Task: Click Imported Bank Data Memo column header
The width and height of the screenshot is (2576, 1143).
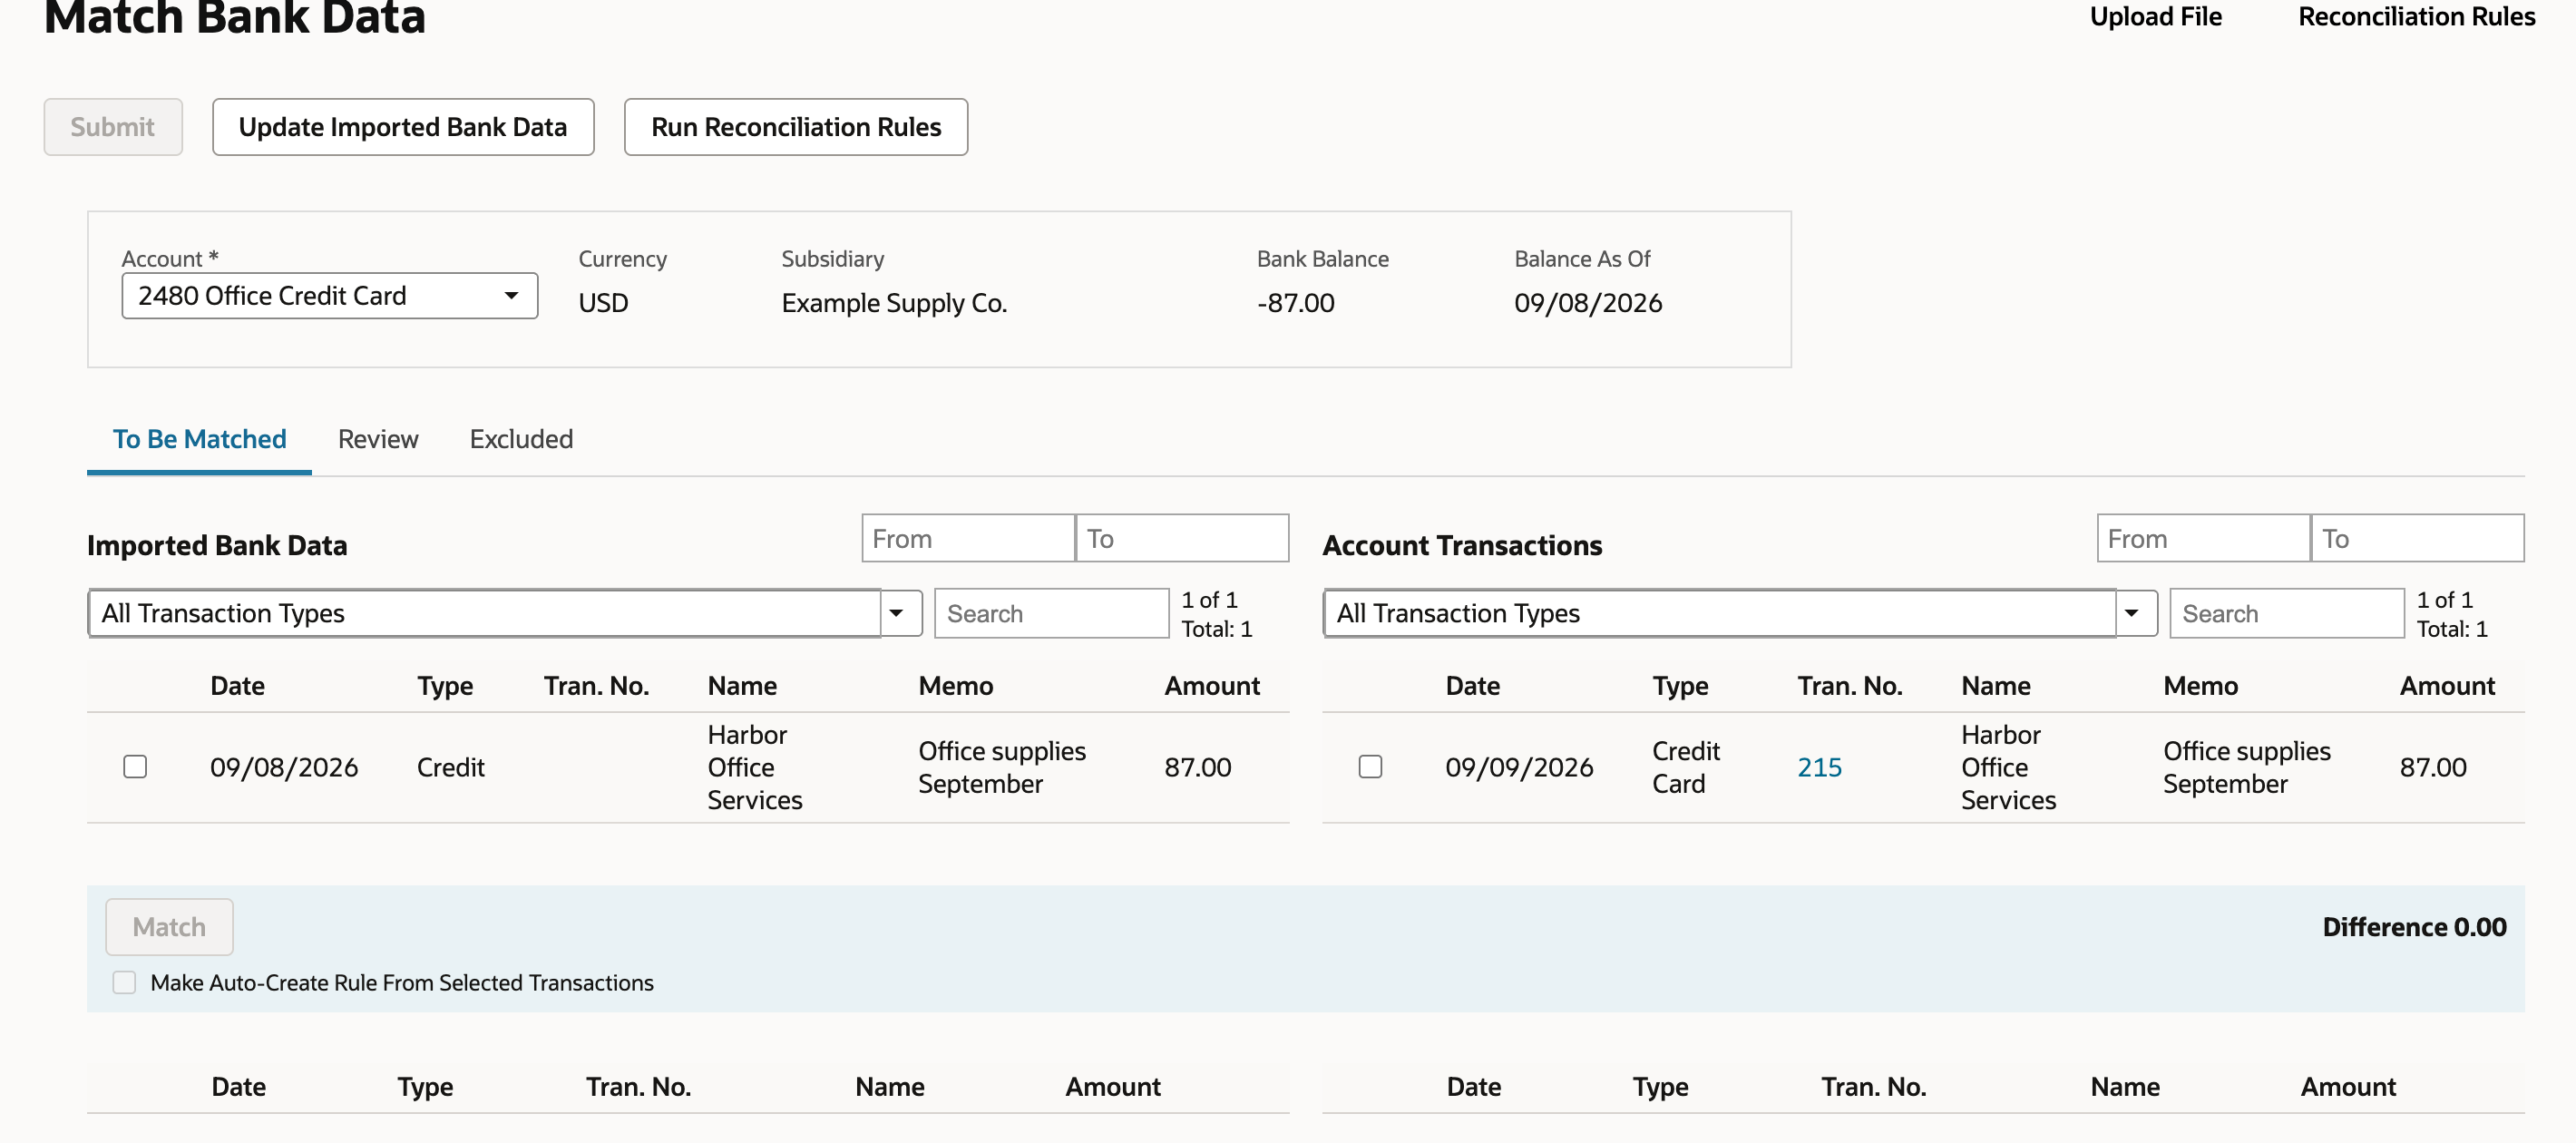Action: pos(955,686)
